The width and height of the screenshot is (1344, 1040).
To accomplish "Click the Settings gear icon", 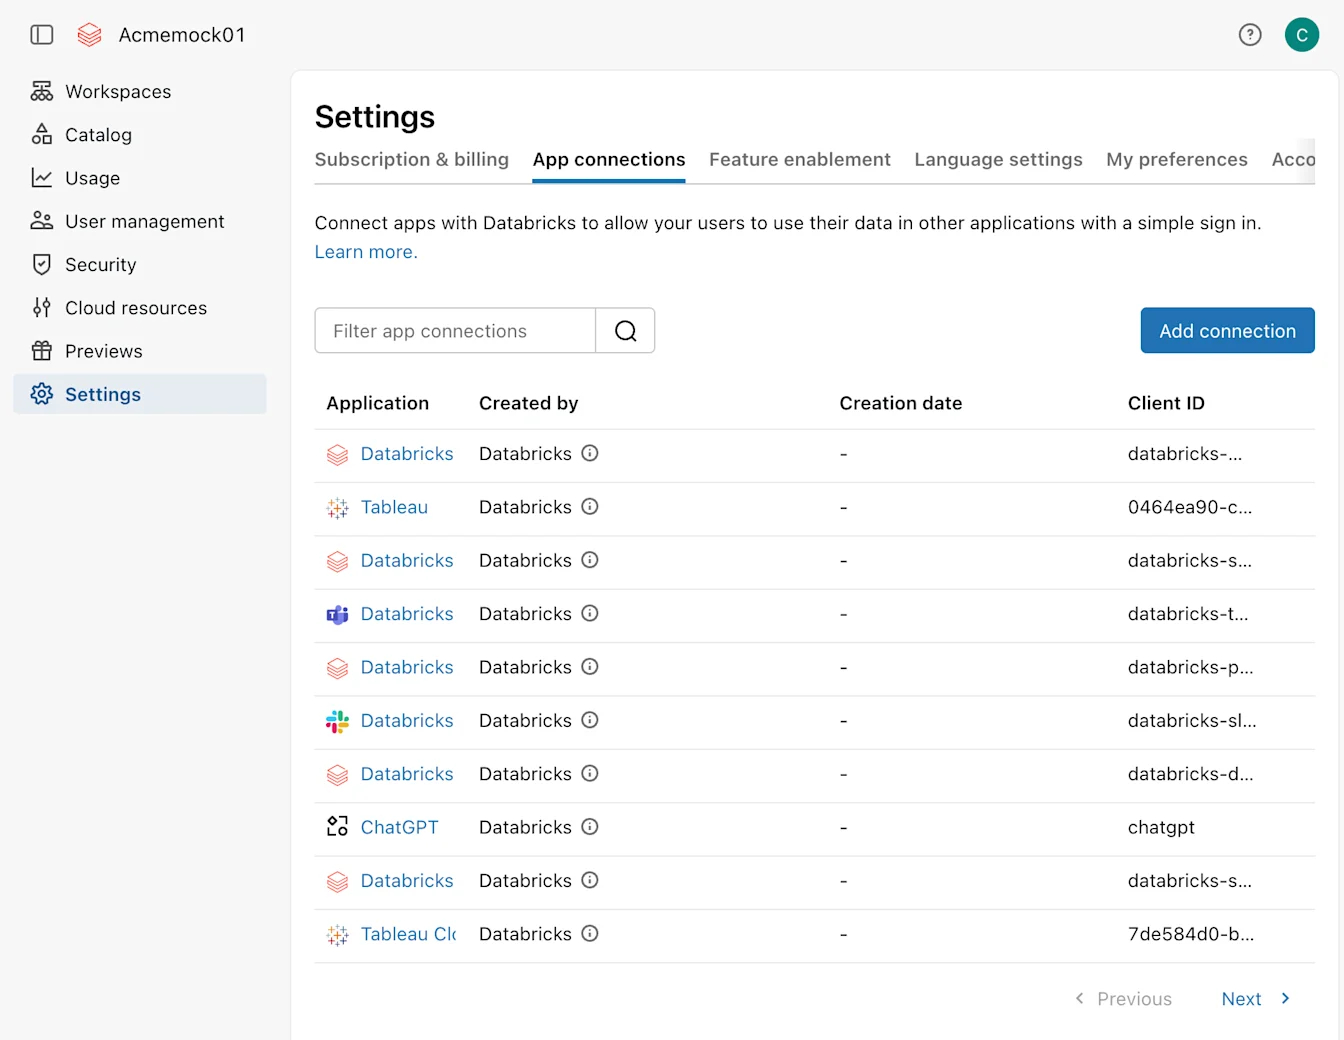I will click(x=42, y=394).
